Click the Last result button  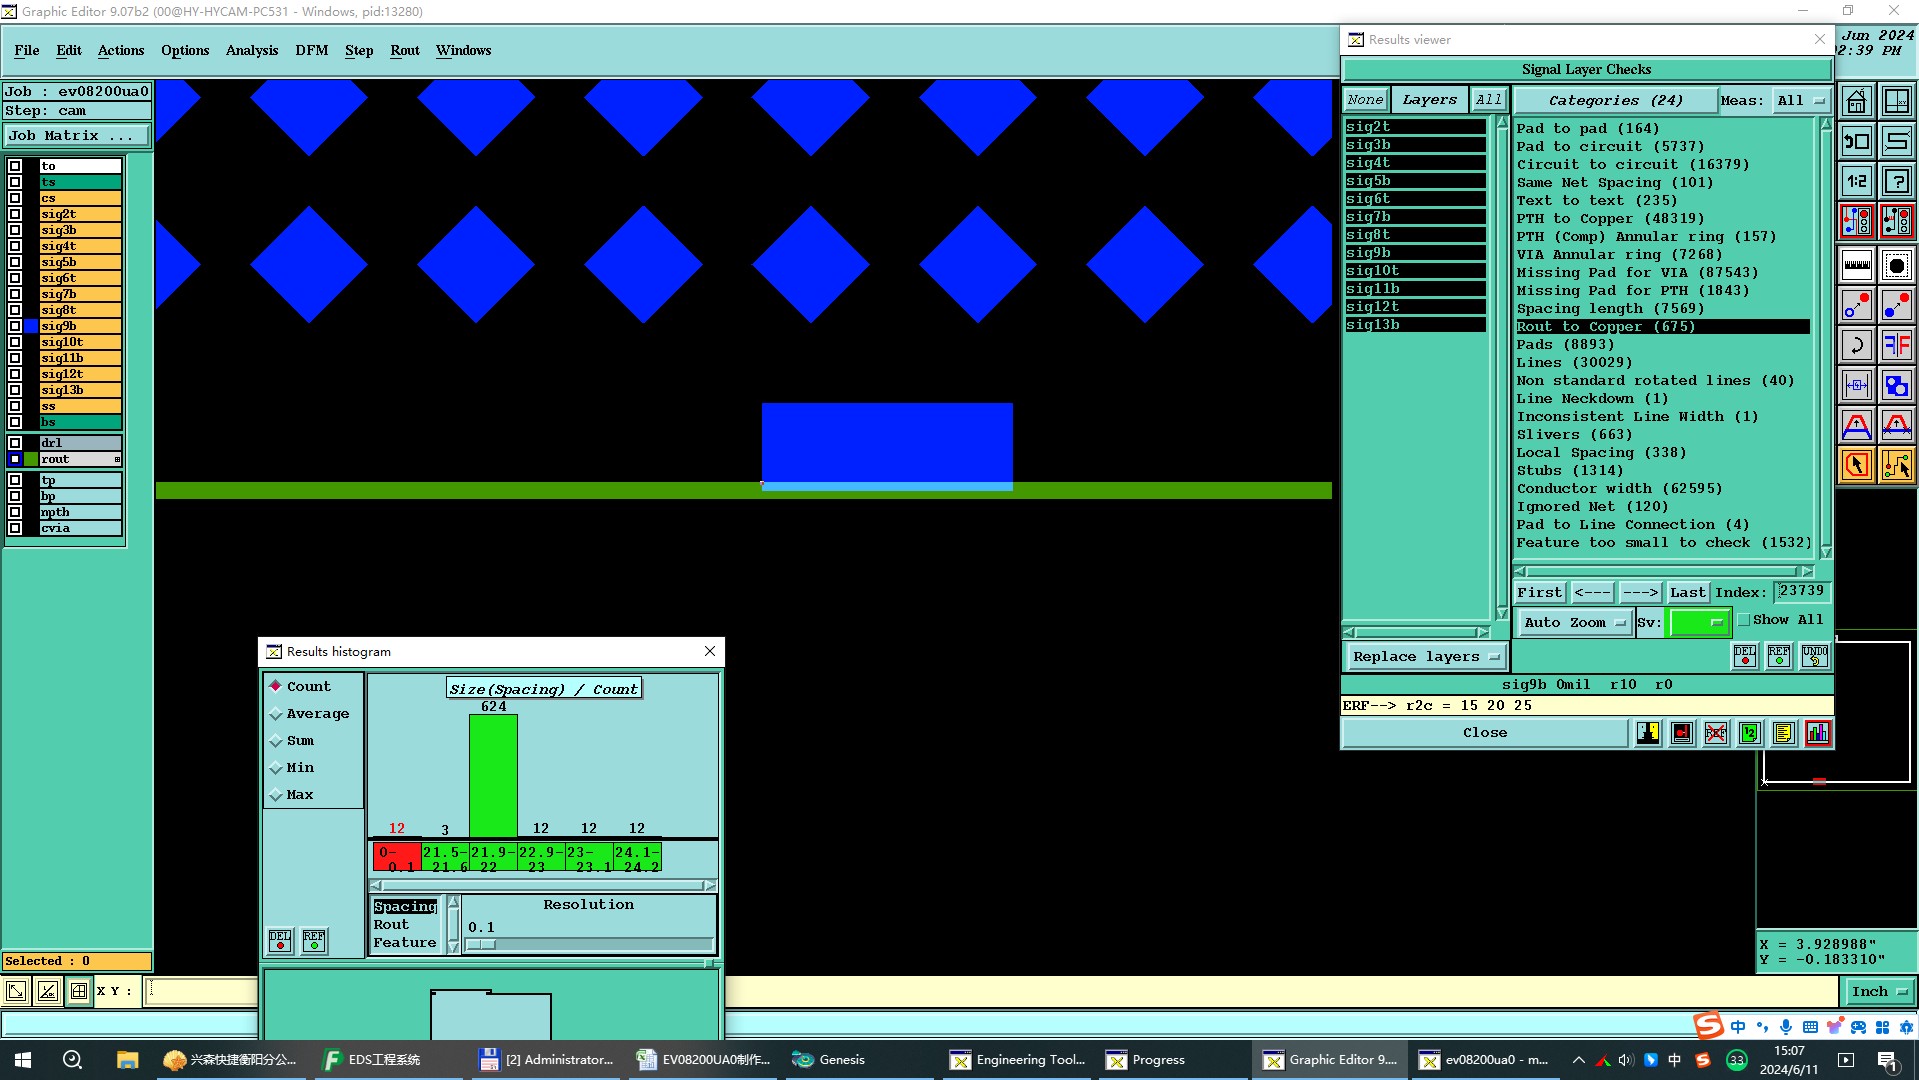click(1687, 592)
